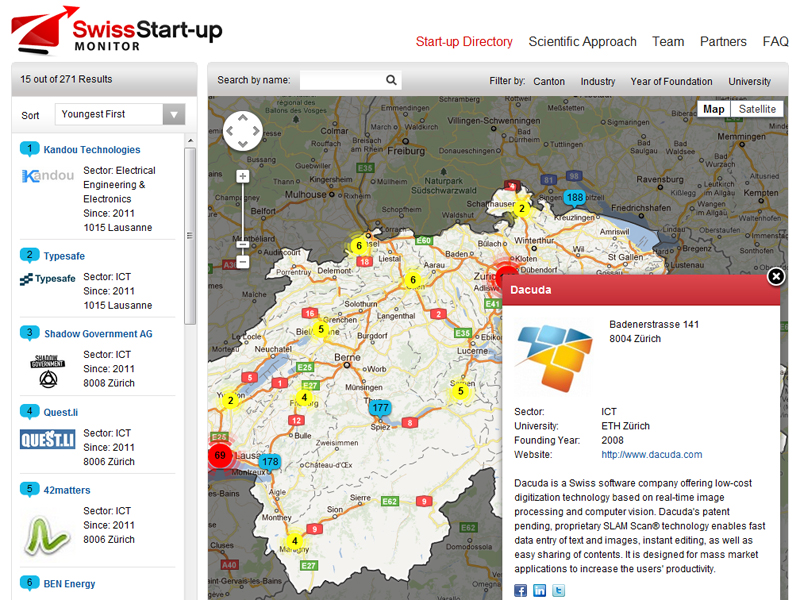Click the number 1 result badge
Image resolution: width=800 pixels, height=600 pixels.
click(x=30, y=149)
